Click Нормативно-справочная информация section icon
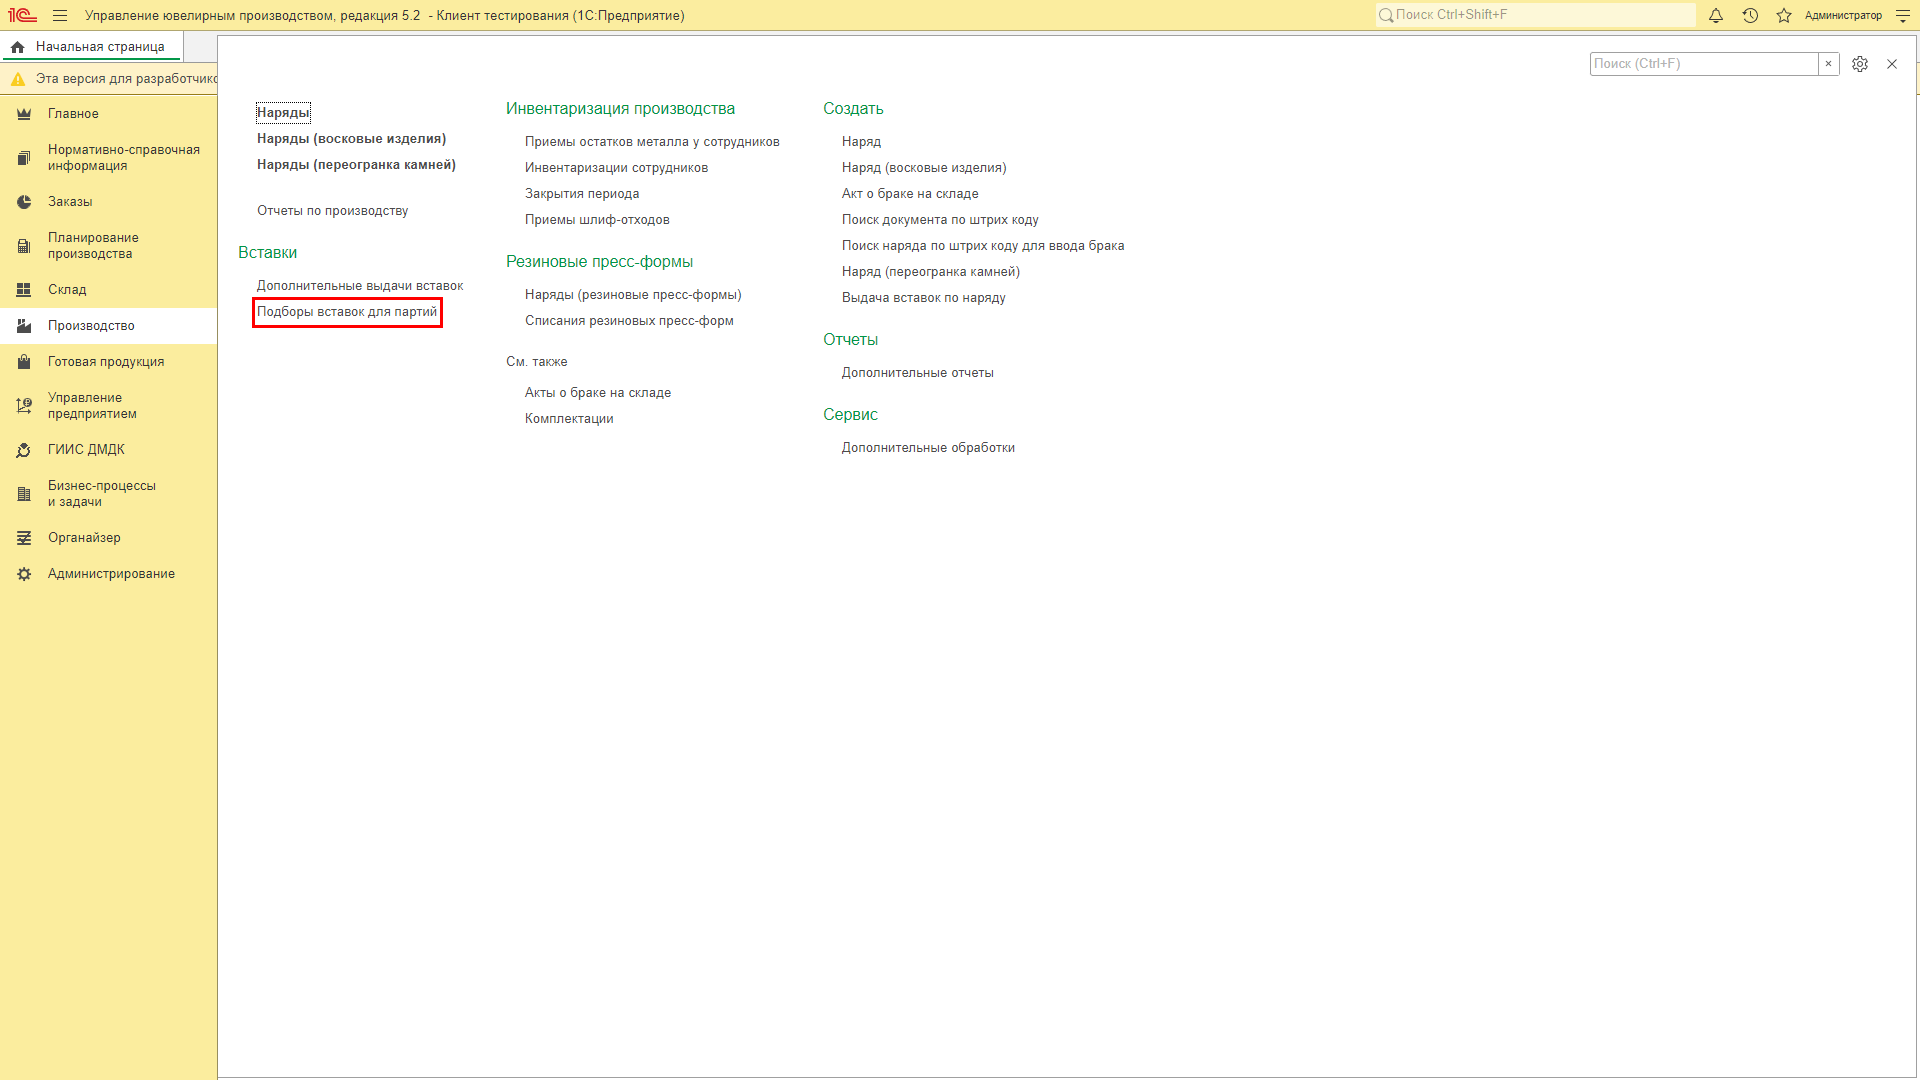Image resolution: width=1920 pixels, height=1080 pixels. pyautogui.click(x=24, y=158)
